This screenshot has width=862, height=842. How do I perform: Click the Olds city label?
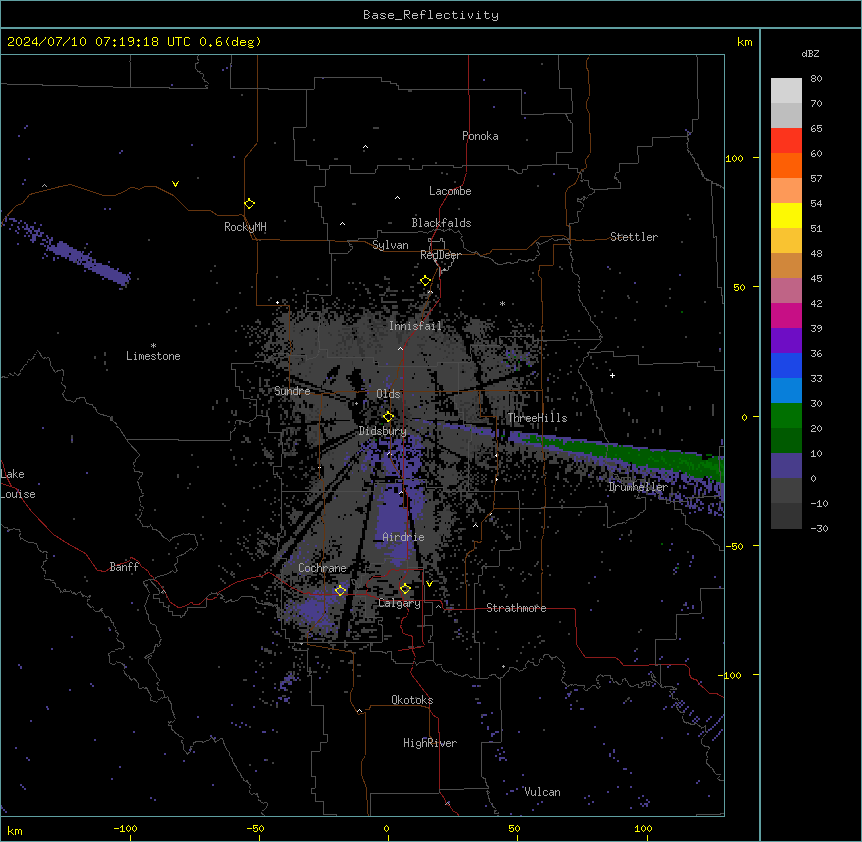tap(388, 394)
